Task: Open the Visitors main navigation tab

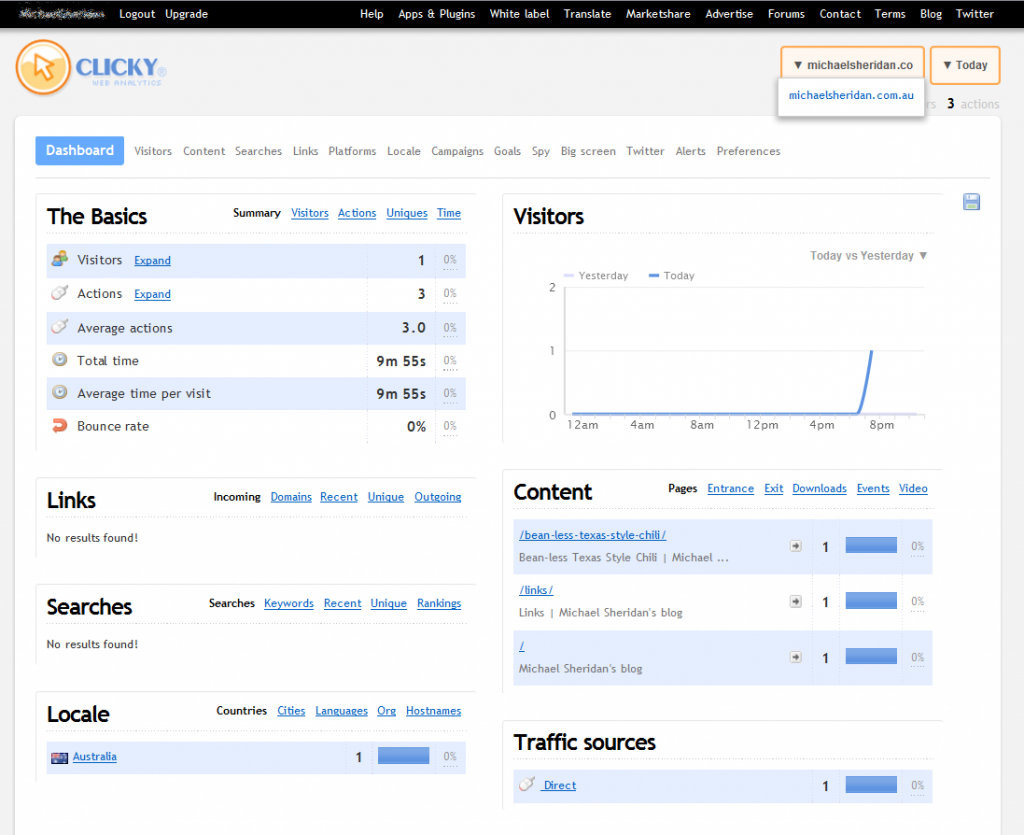Action: (x=153, y=151)
